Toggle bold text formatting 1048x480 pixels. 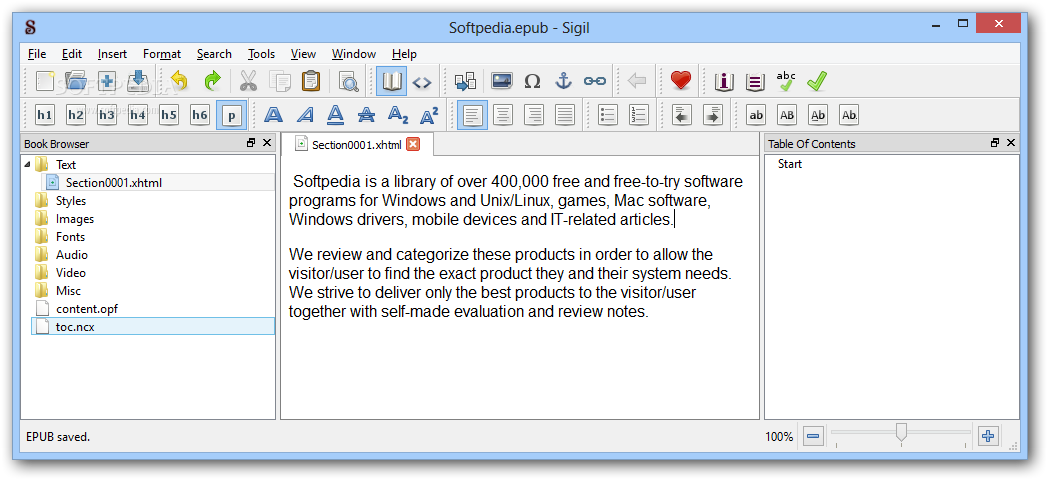click(x=273, y=115)
